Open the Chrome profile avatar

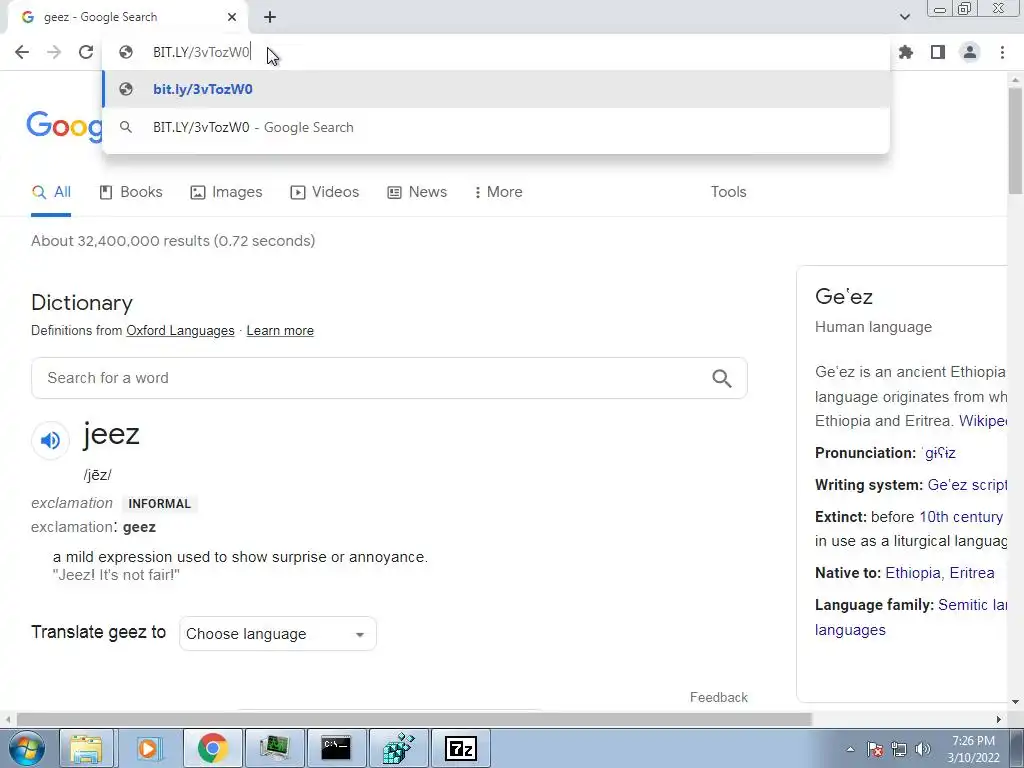[x=970, y=52]
